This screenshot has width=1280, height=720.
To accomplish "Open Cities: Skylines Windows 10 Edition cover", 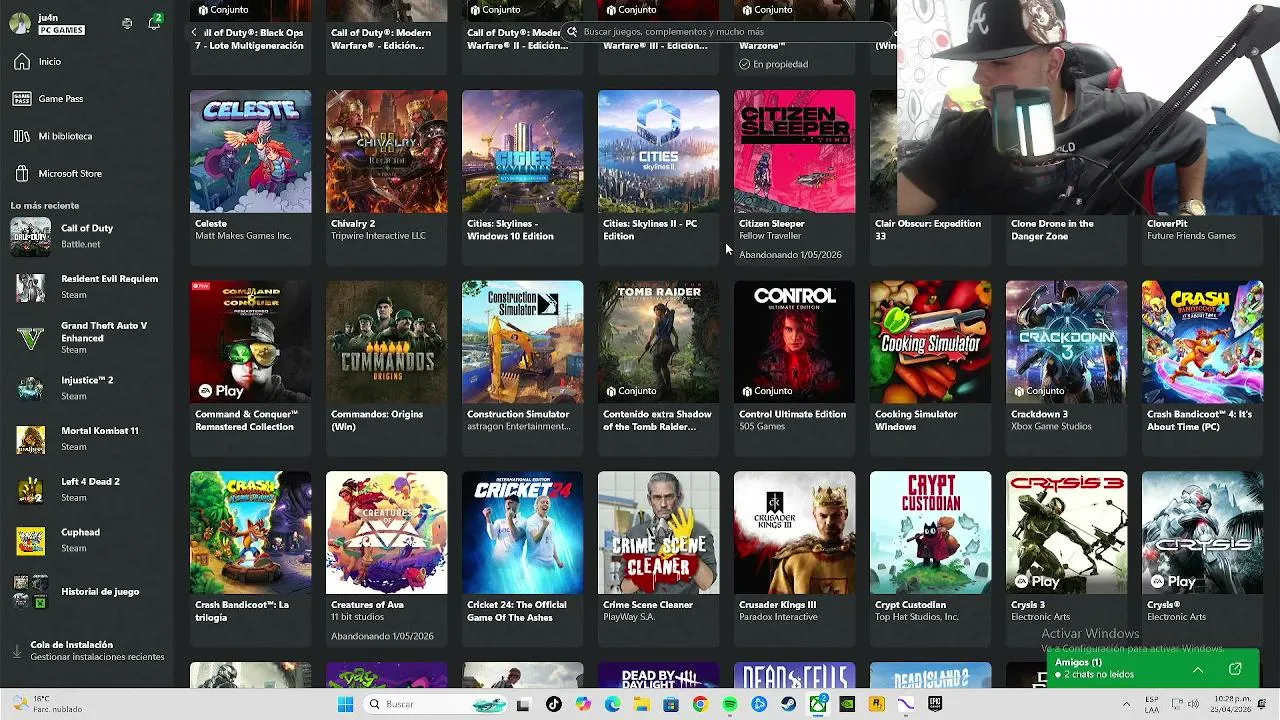I will (x=522, y=152).
